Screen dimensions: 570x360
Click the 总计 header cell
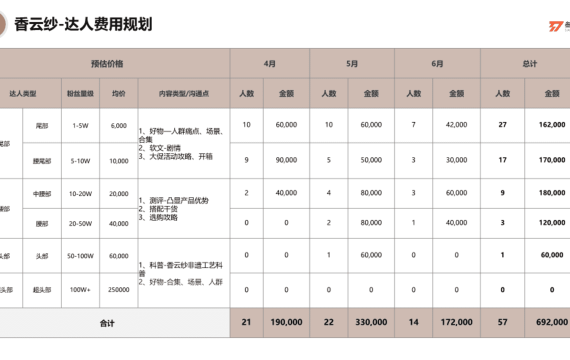coord(529,64)
